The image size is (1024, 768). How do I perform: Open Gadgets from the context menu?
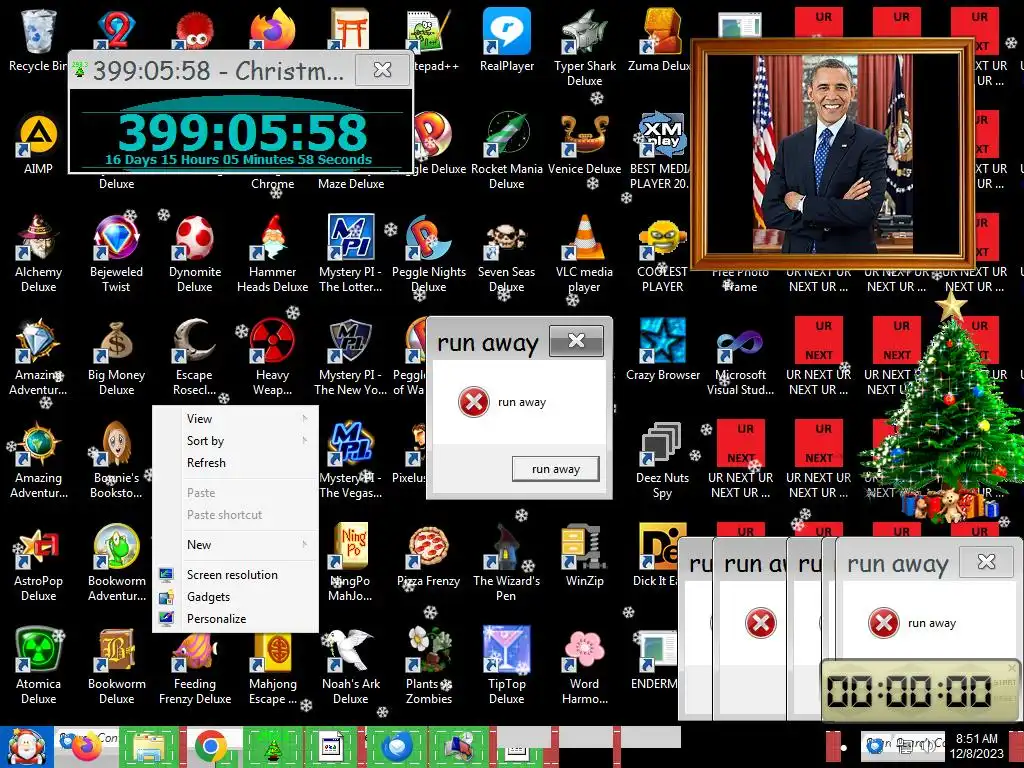[235, 597]
